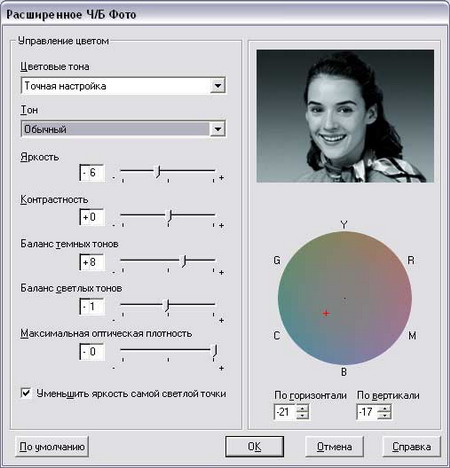The image size is (450, 468).
Task: Click the Максимальная оптическая плотность slider thumb
Action: click(215, 351)
